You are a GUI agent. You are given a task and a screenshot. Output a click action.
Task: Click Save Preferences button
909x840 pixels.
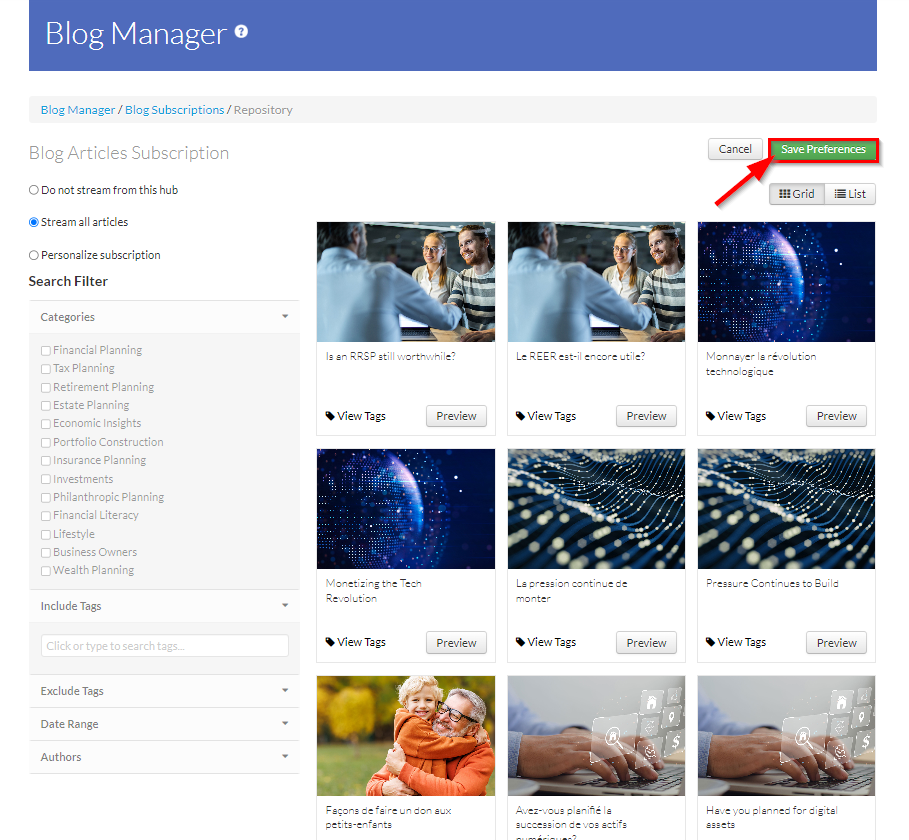(x=823, y=150)
